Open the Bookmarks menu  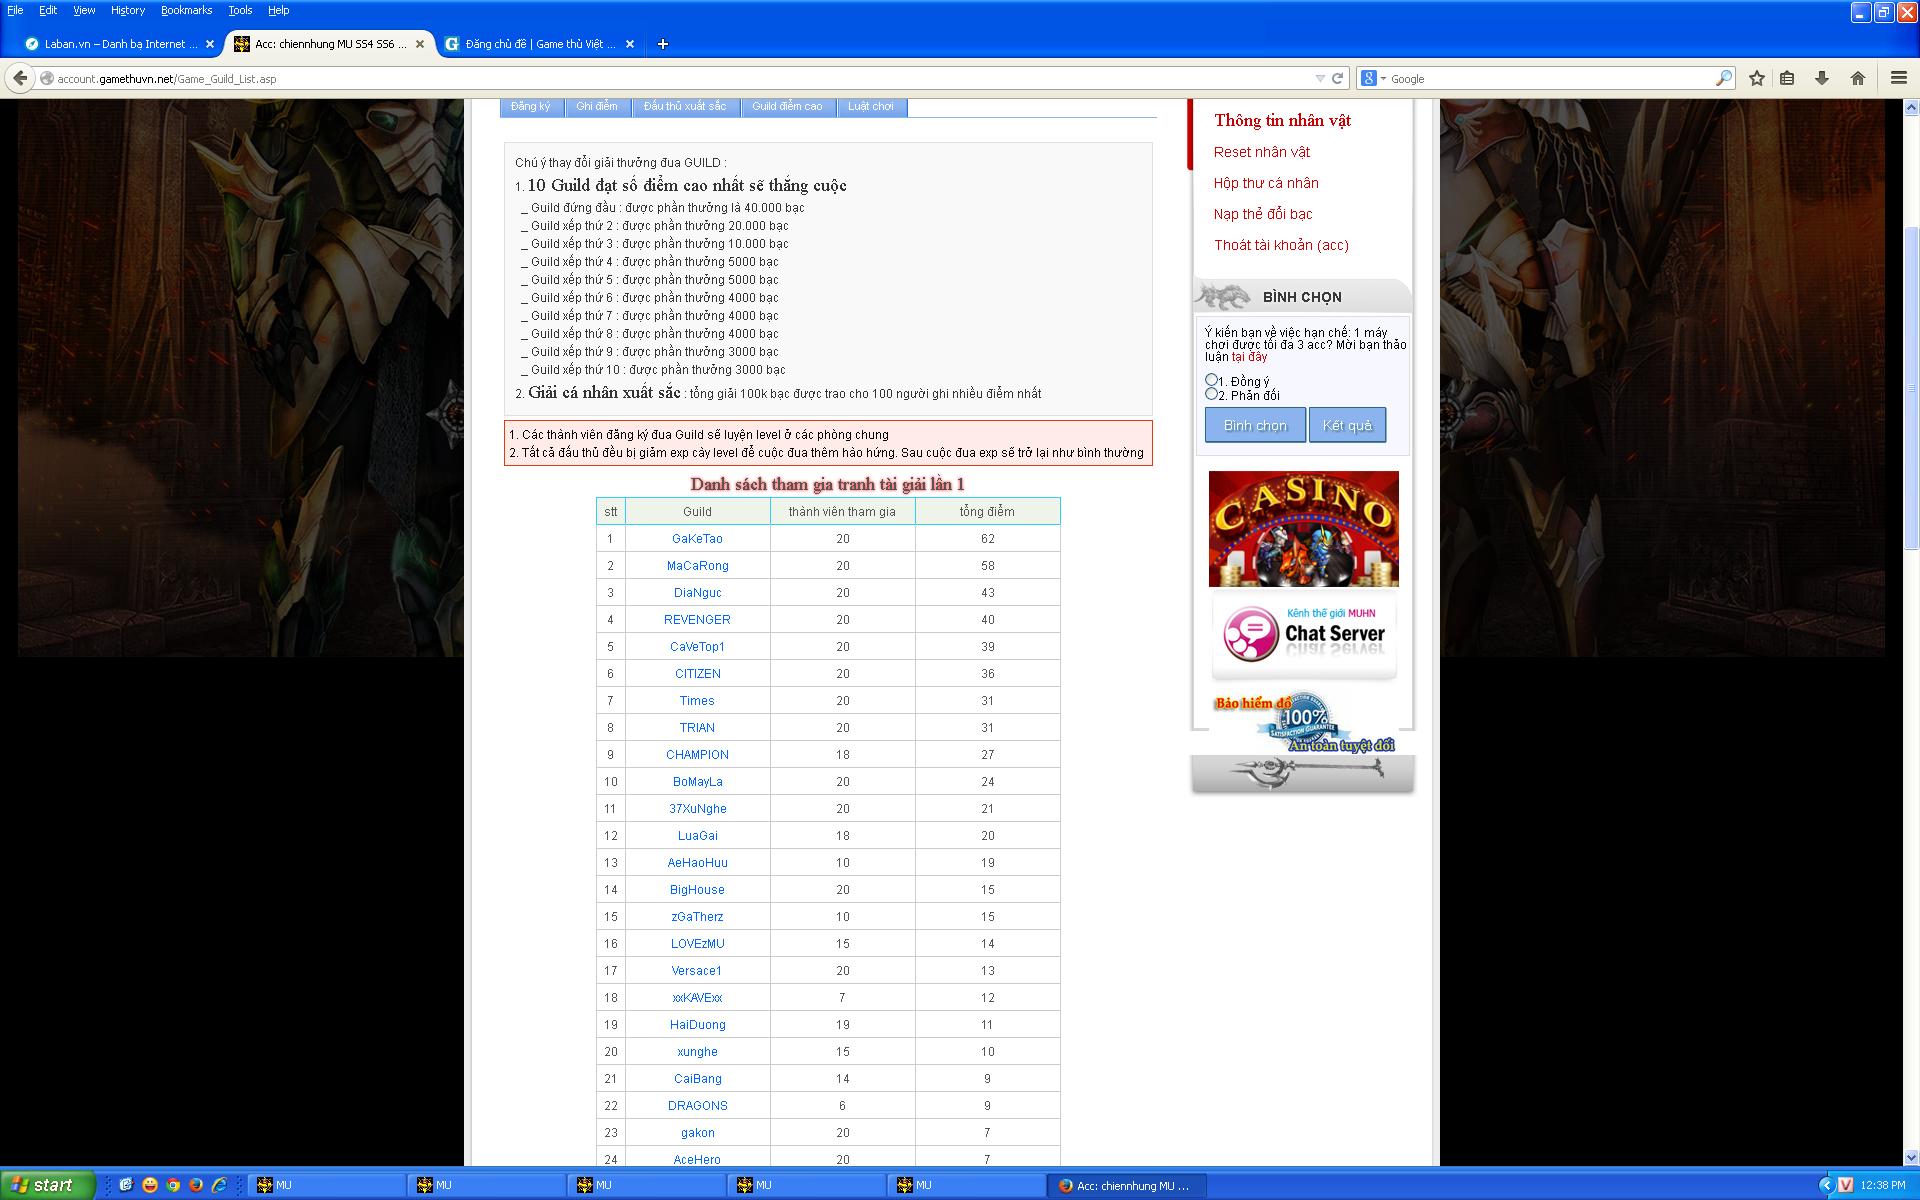(186, 10)
